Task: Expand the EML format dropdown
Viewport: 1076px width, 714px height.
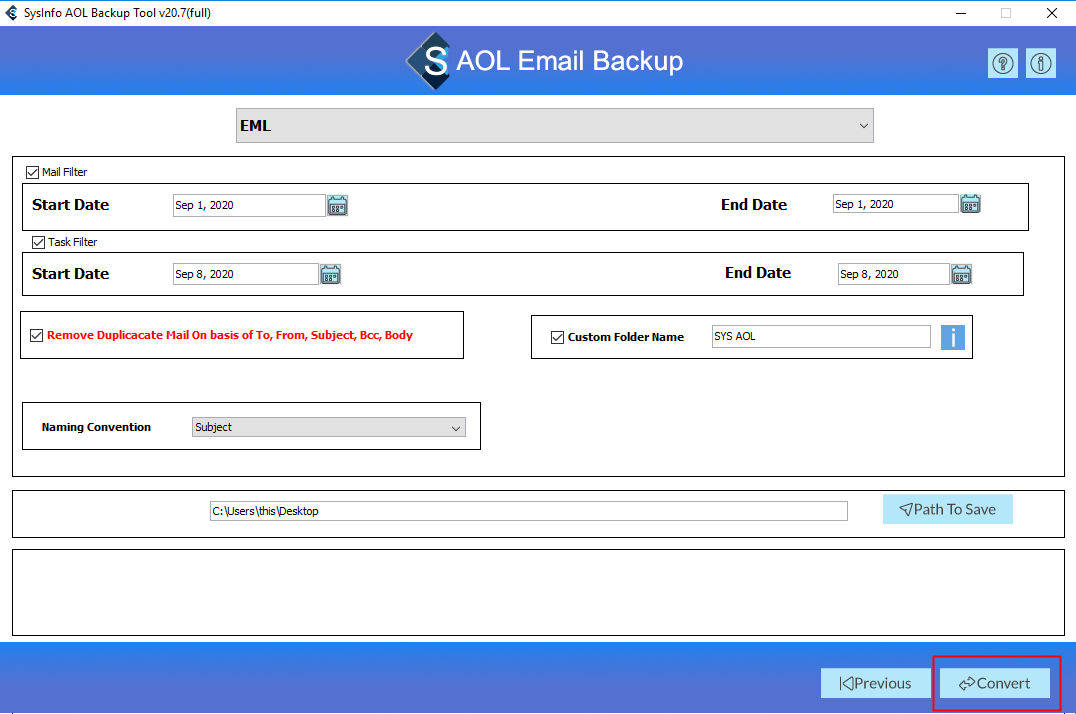Action: 554,126
